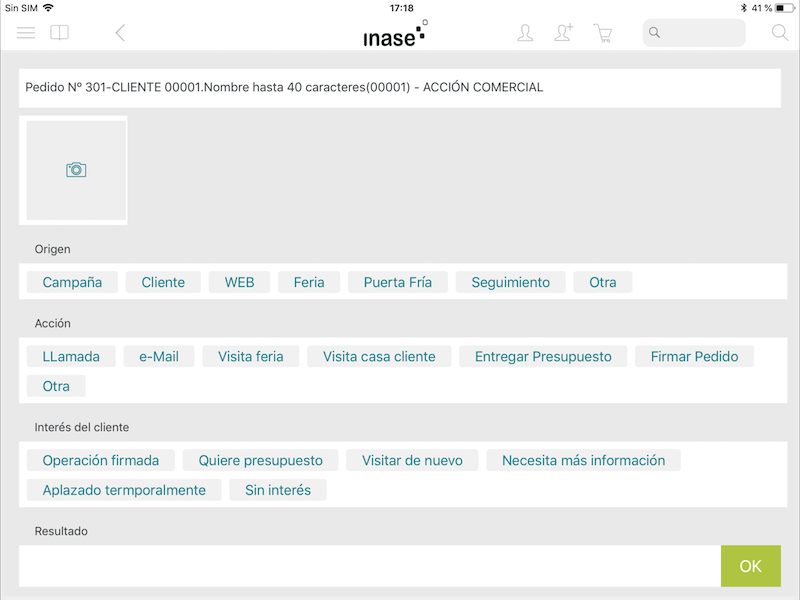
Task: Click the Resultado text field
Action: (x=370, y=566)
